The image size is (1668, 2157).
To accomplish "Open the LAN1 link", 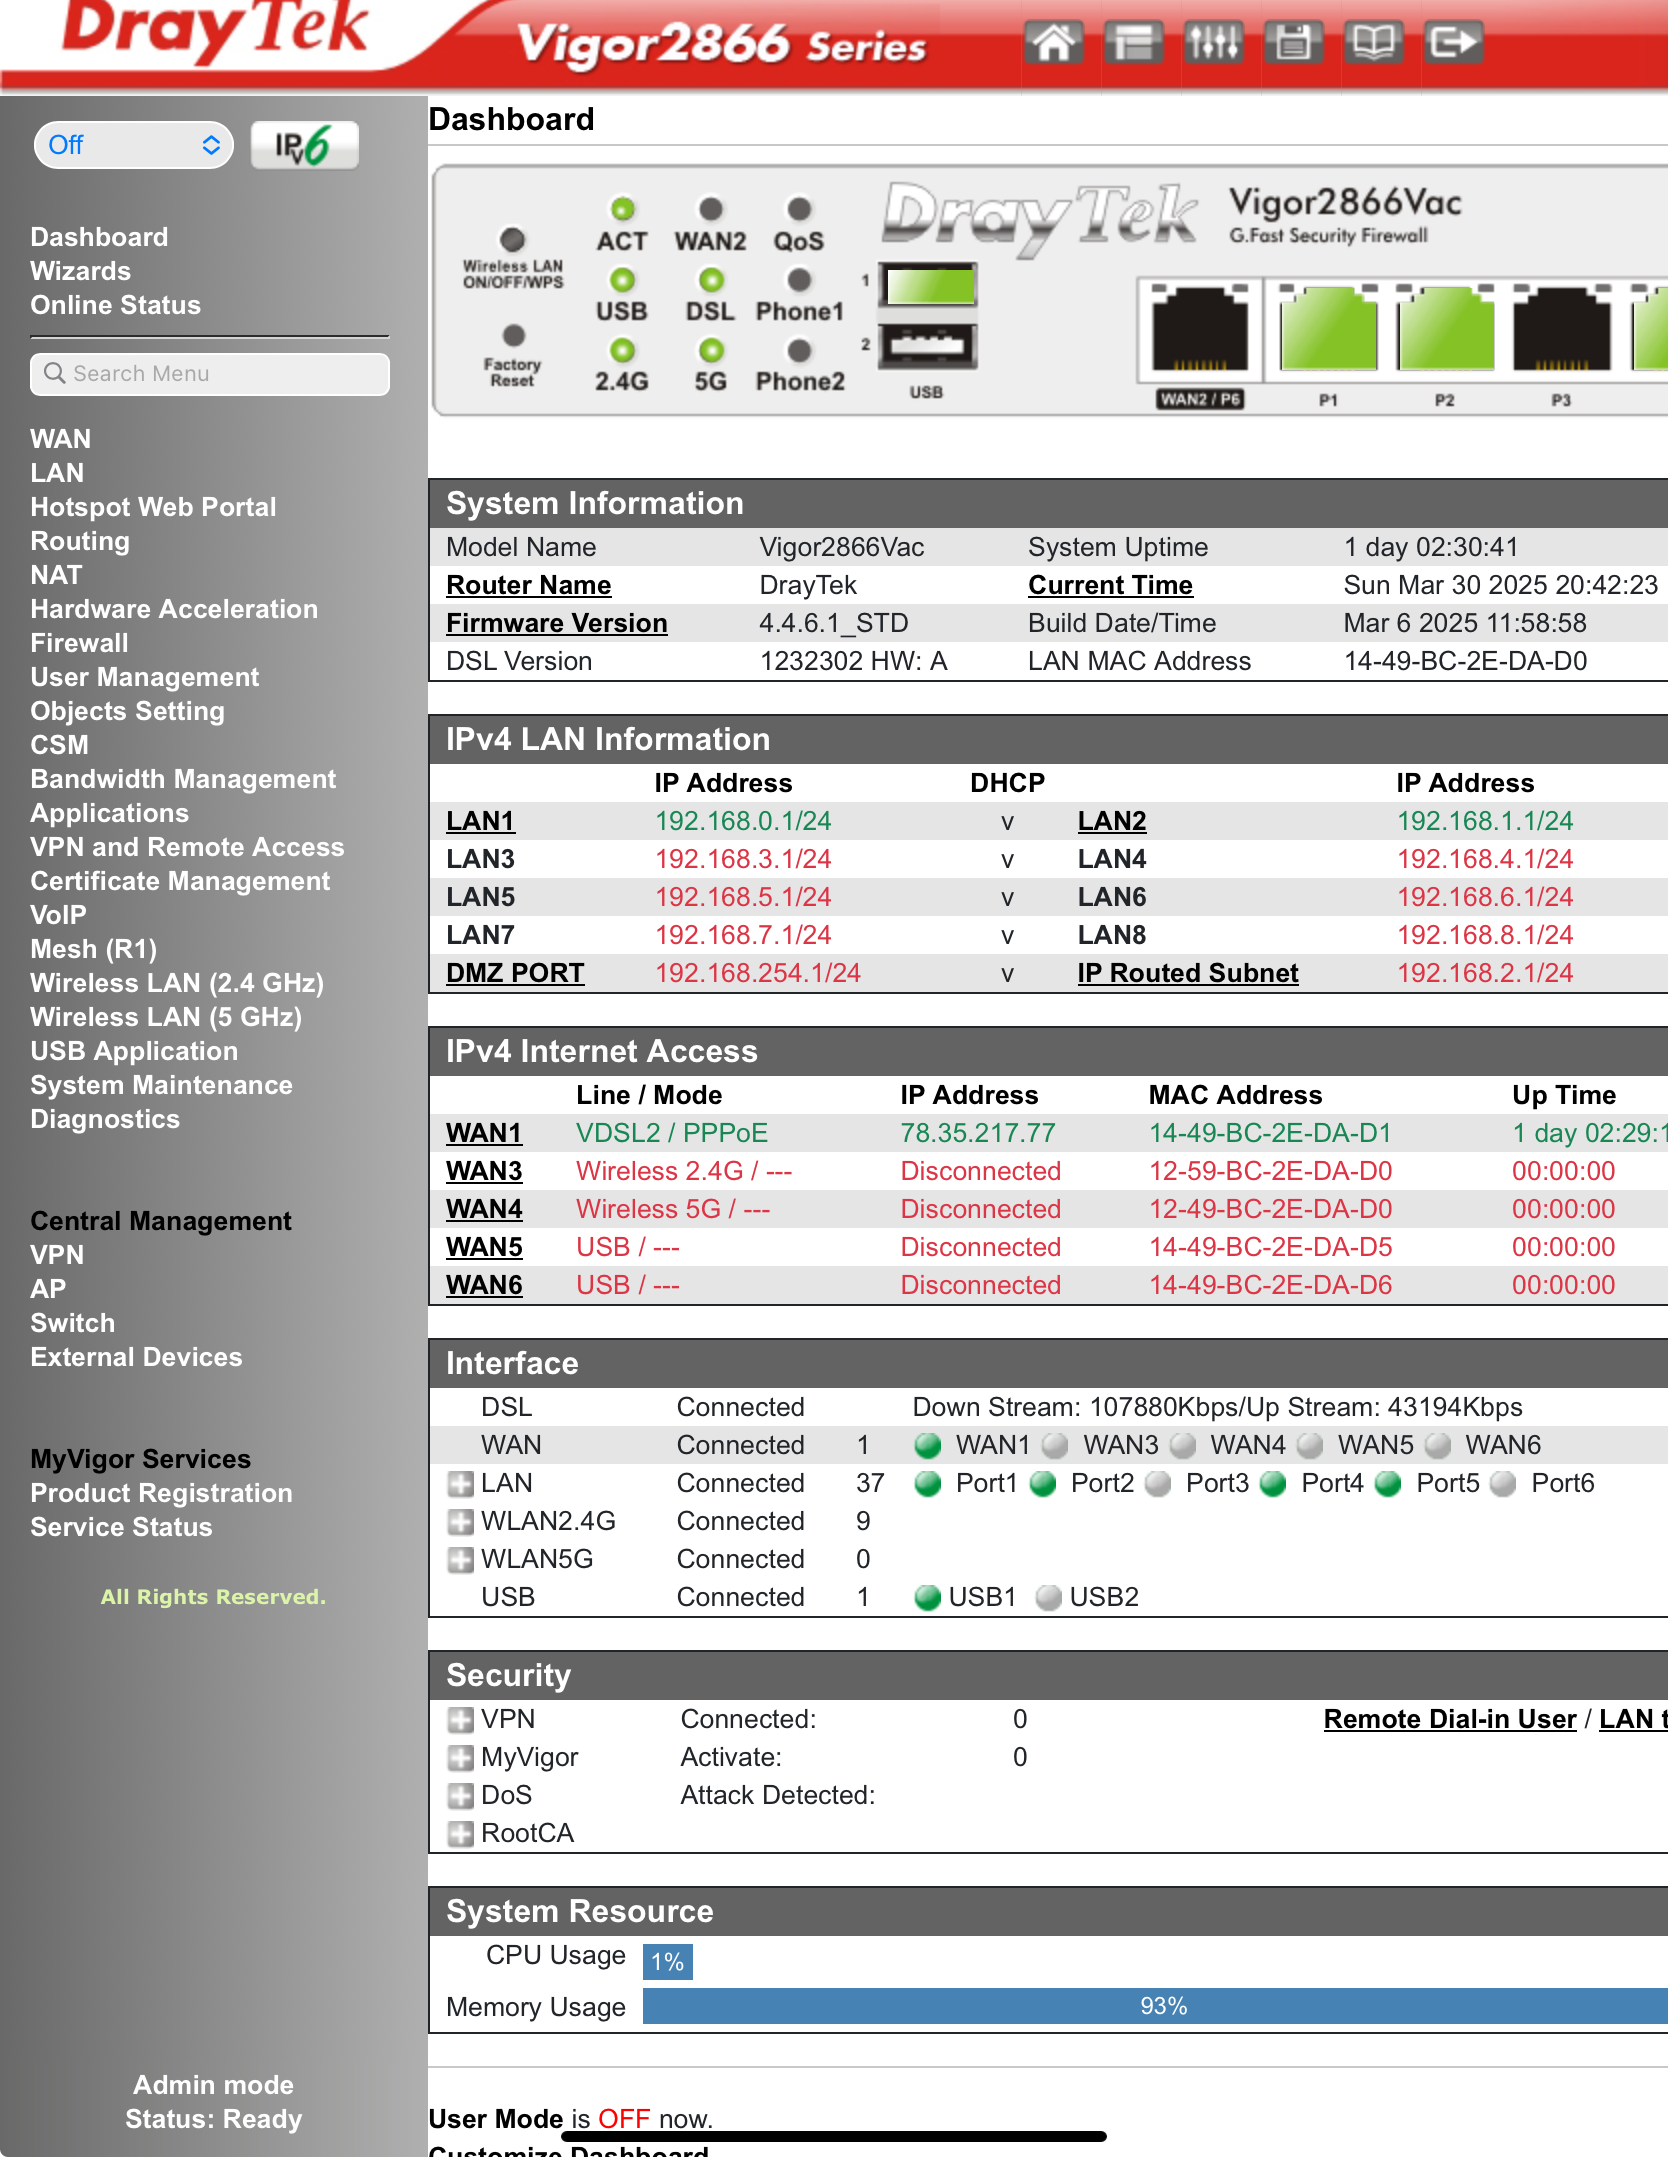I will coord(480,821).
